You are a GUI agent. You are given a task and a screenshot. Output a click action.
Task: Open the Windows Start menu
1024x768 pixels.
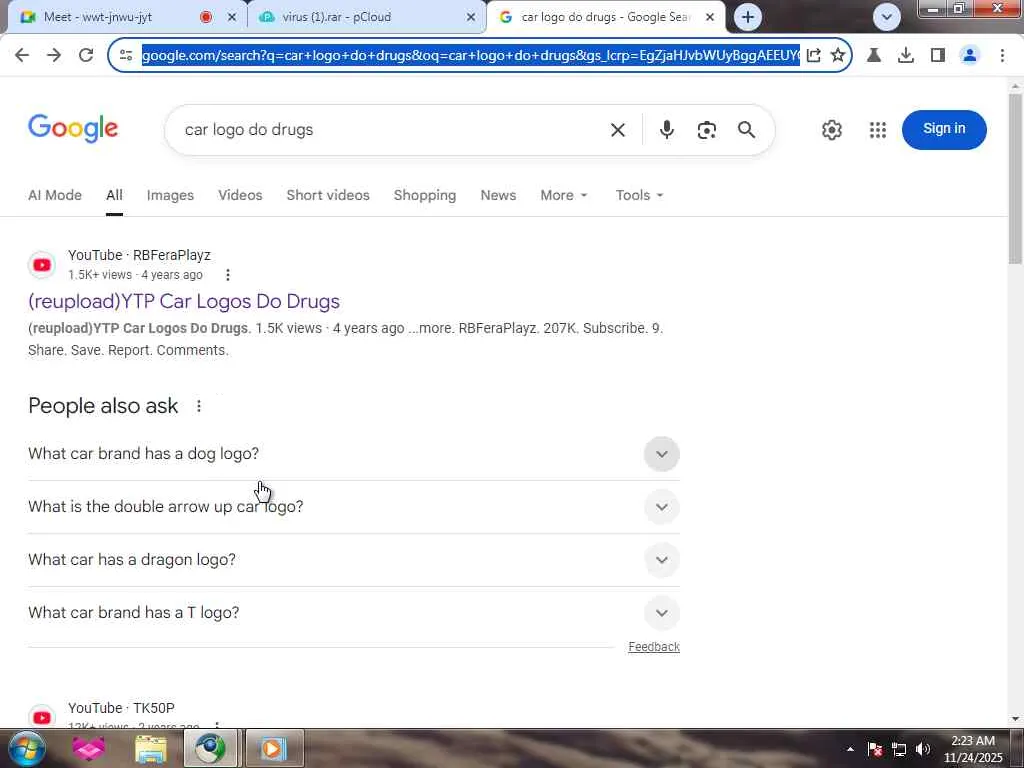click(25, 748)
